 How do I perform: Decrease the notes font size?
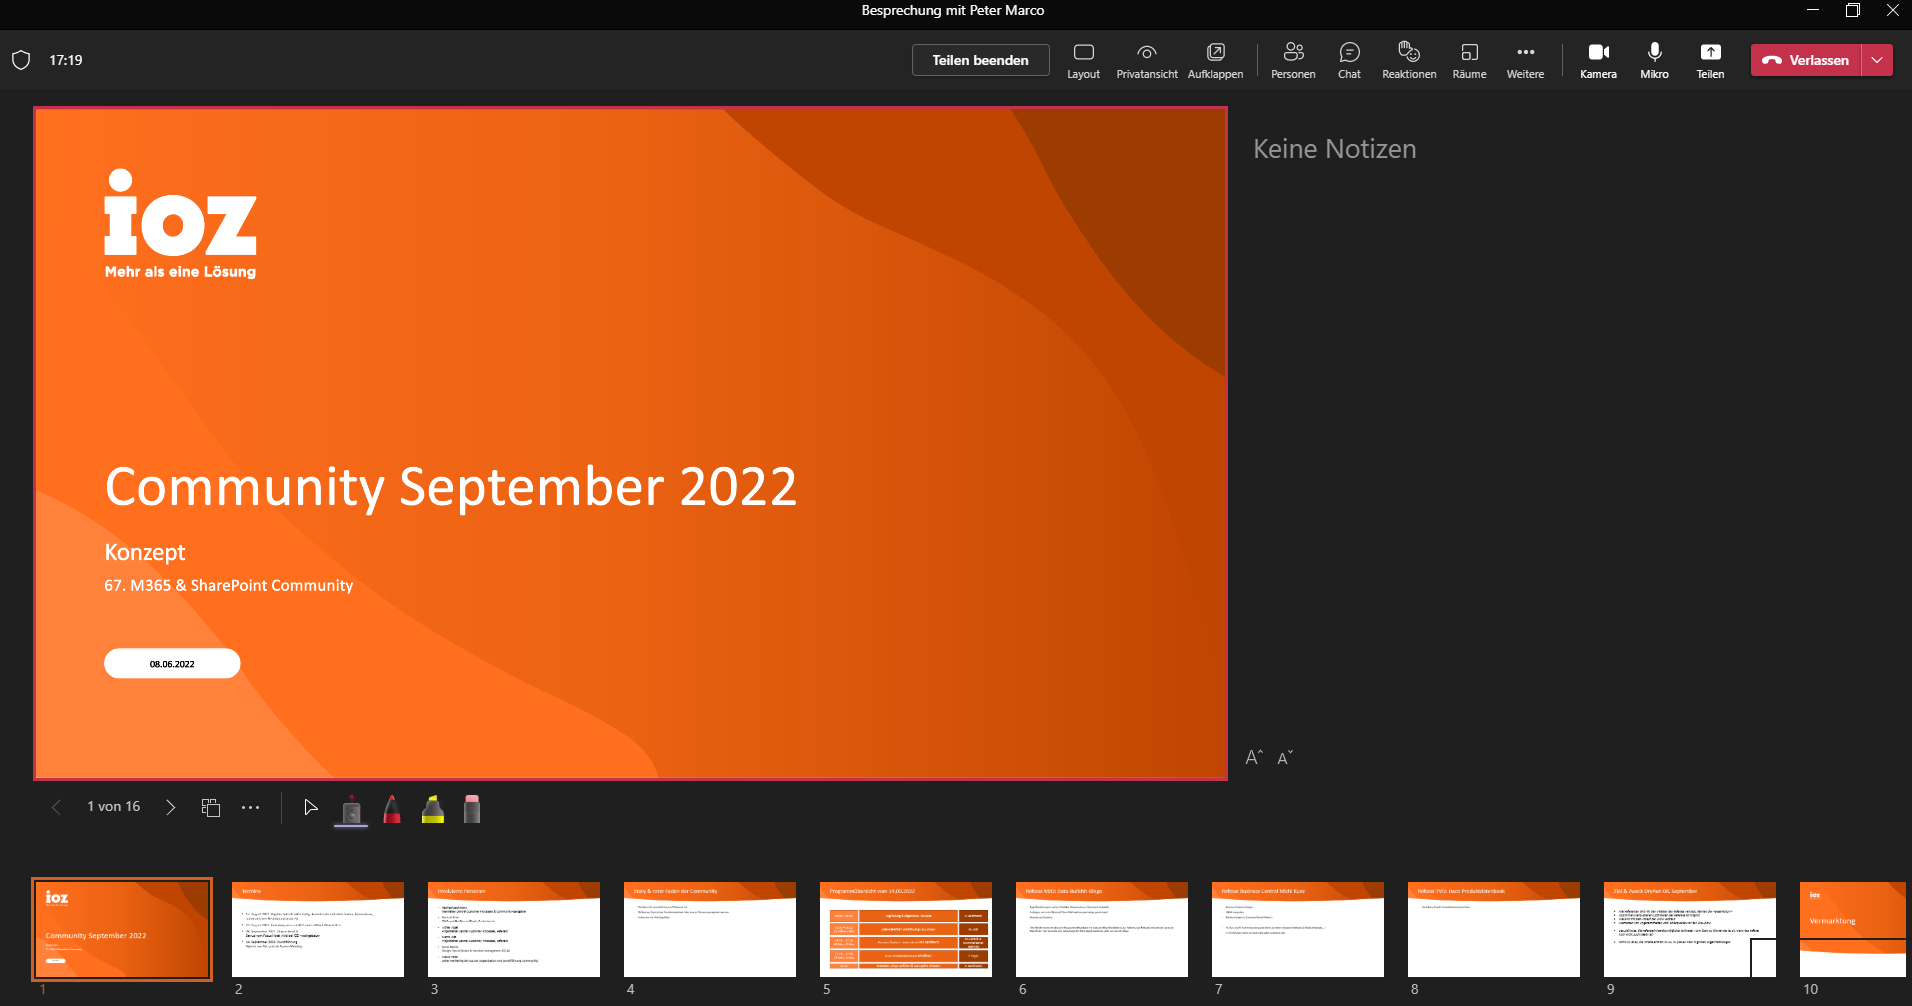click(x=1285, y=758)
